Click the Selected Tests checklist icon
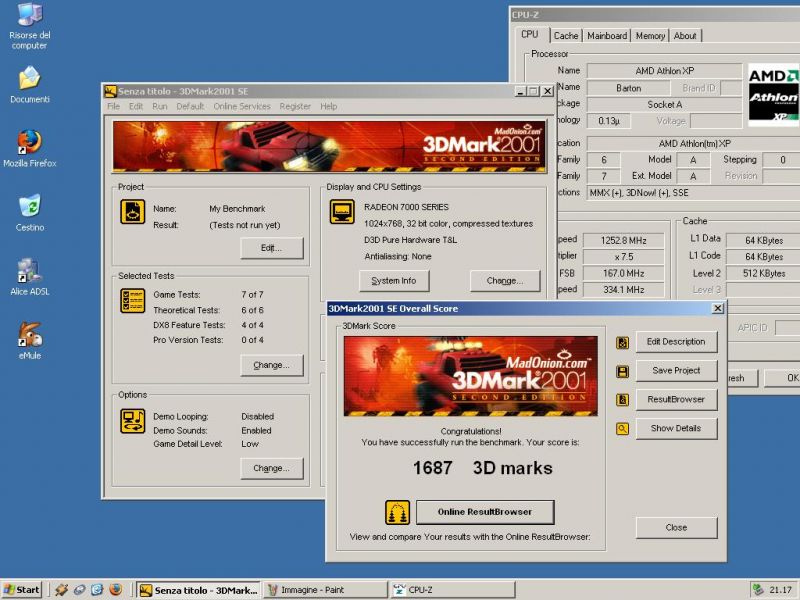The width and height of the screenshot is (800, 600). 133,301
